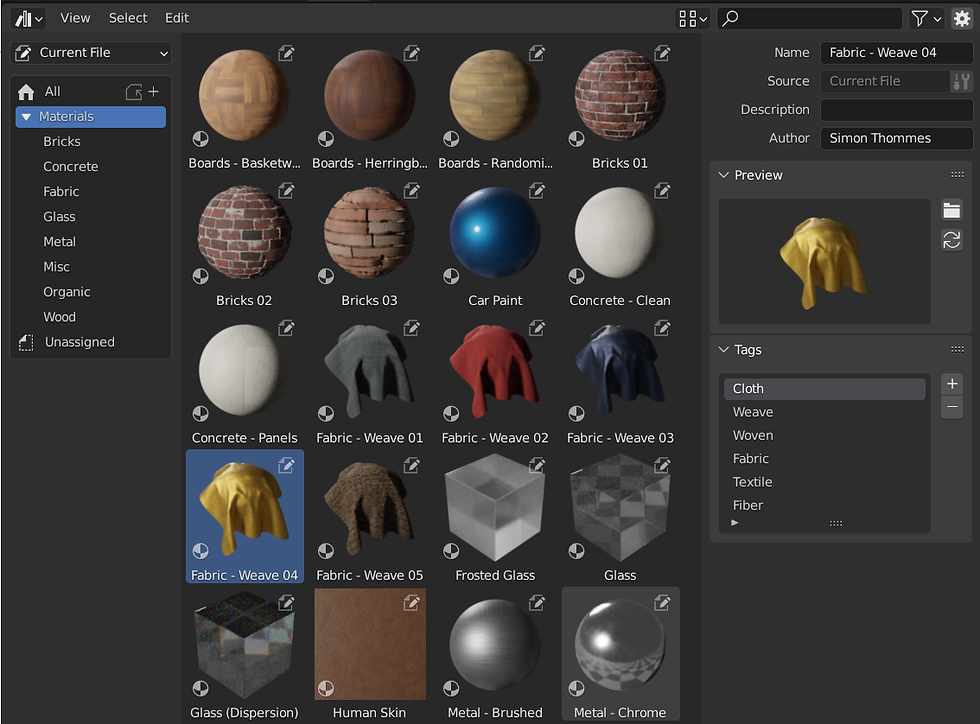Open the Edit menu
The width and height of the screenshot is (980, 724).
point(176,17)
